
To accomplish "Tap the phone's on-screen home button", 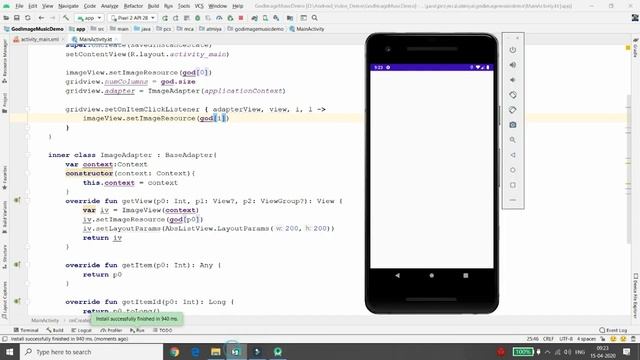I will [431, 276].
